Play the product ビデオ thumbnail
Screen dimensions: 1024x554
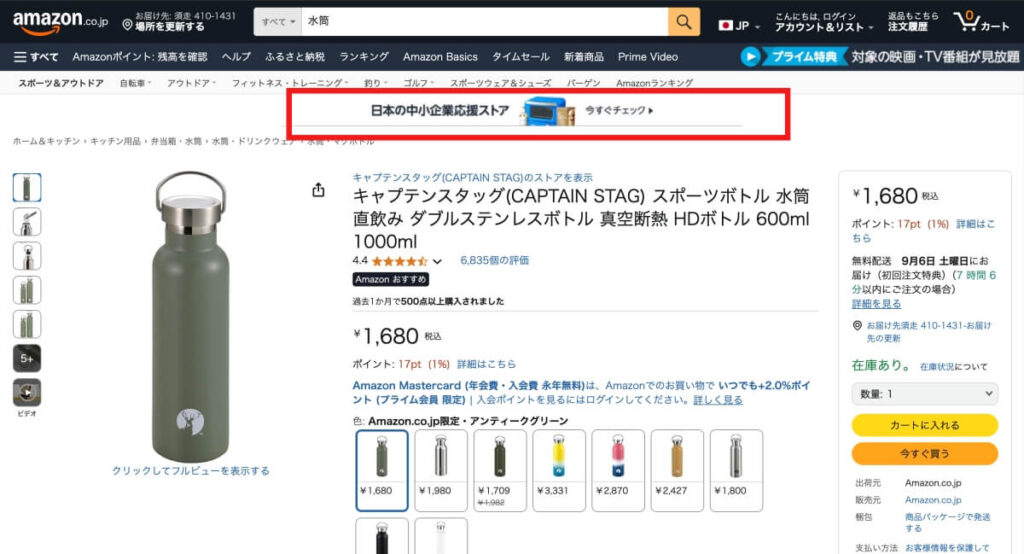(27, 393)
